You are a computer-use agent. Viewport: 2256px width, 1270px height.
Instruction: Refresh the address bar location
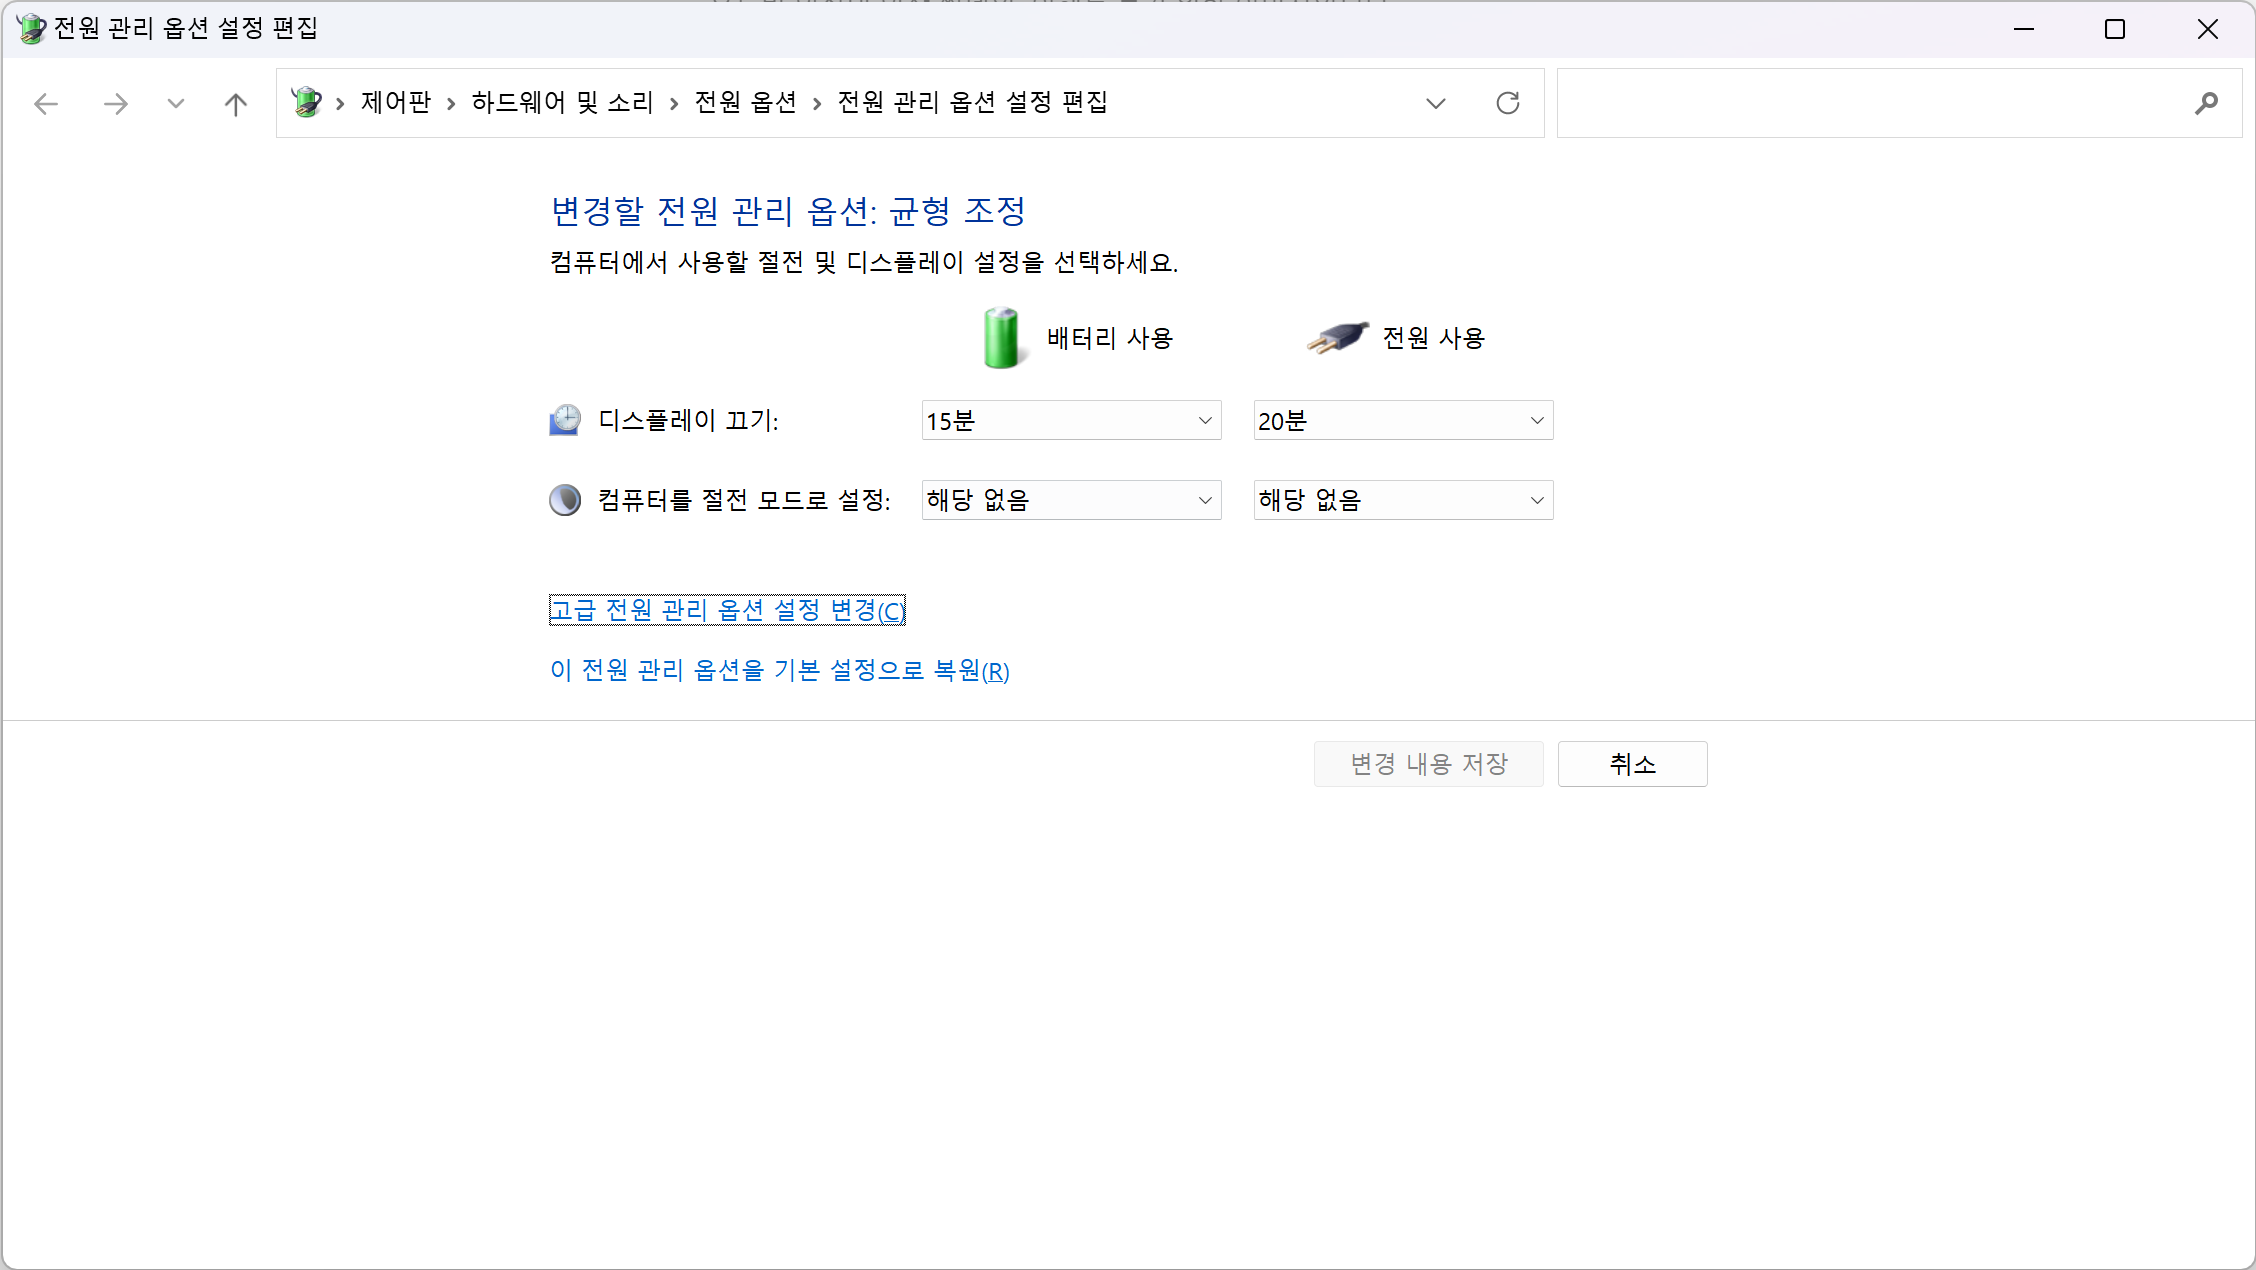coord(1508,103)
